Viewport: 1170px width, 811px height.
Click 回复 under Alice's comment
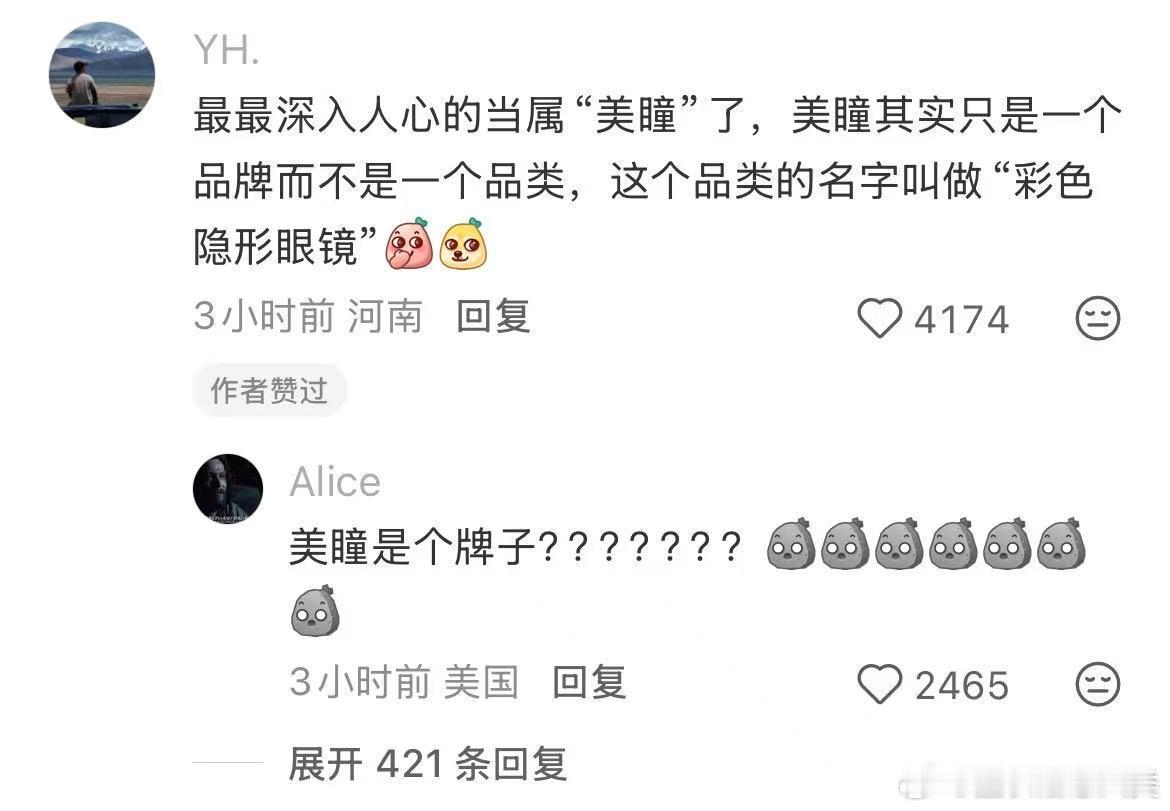click(589, 682)
